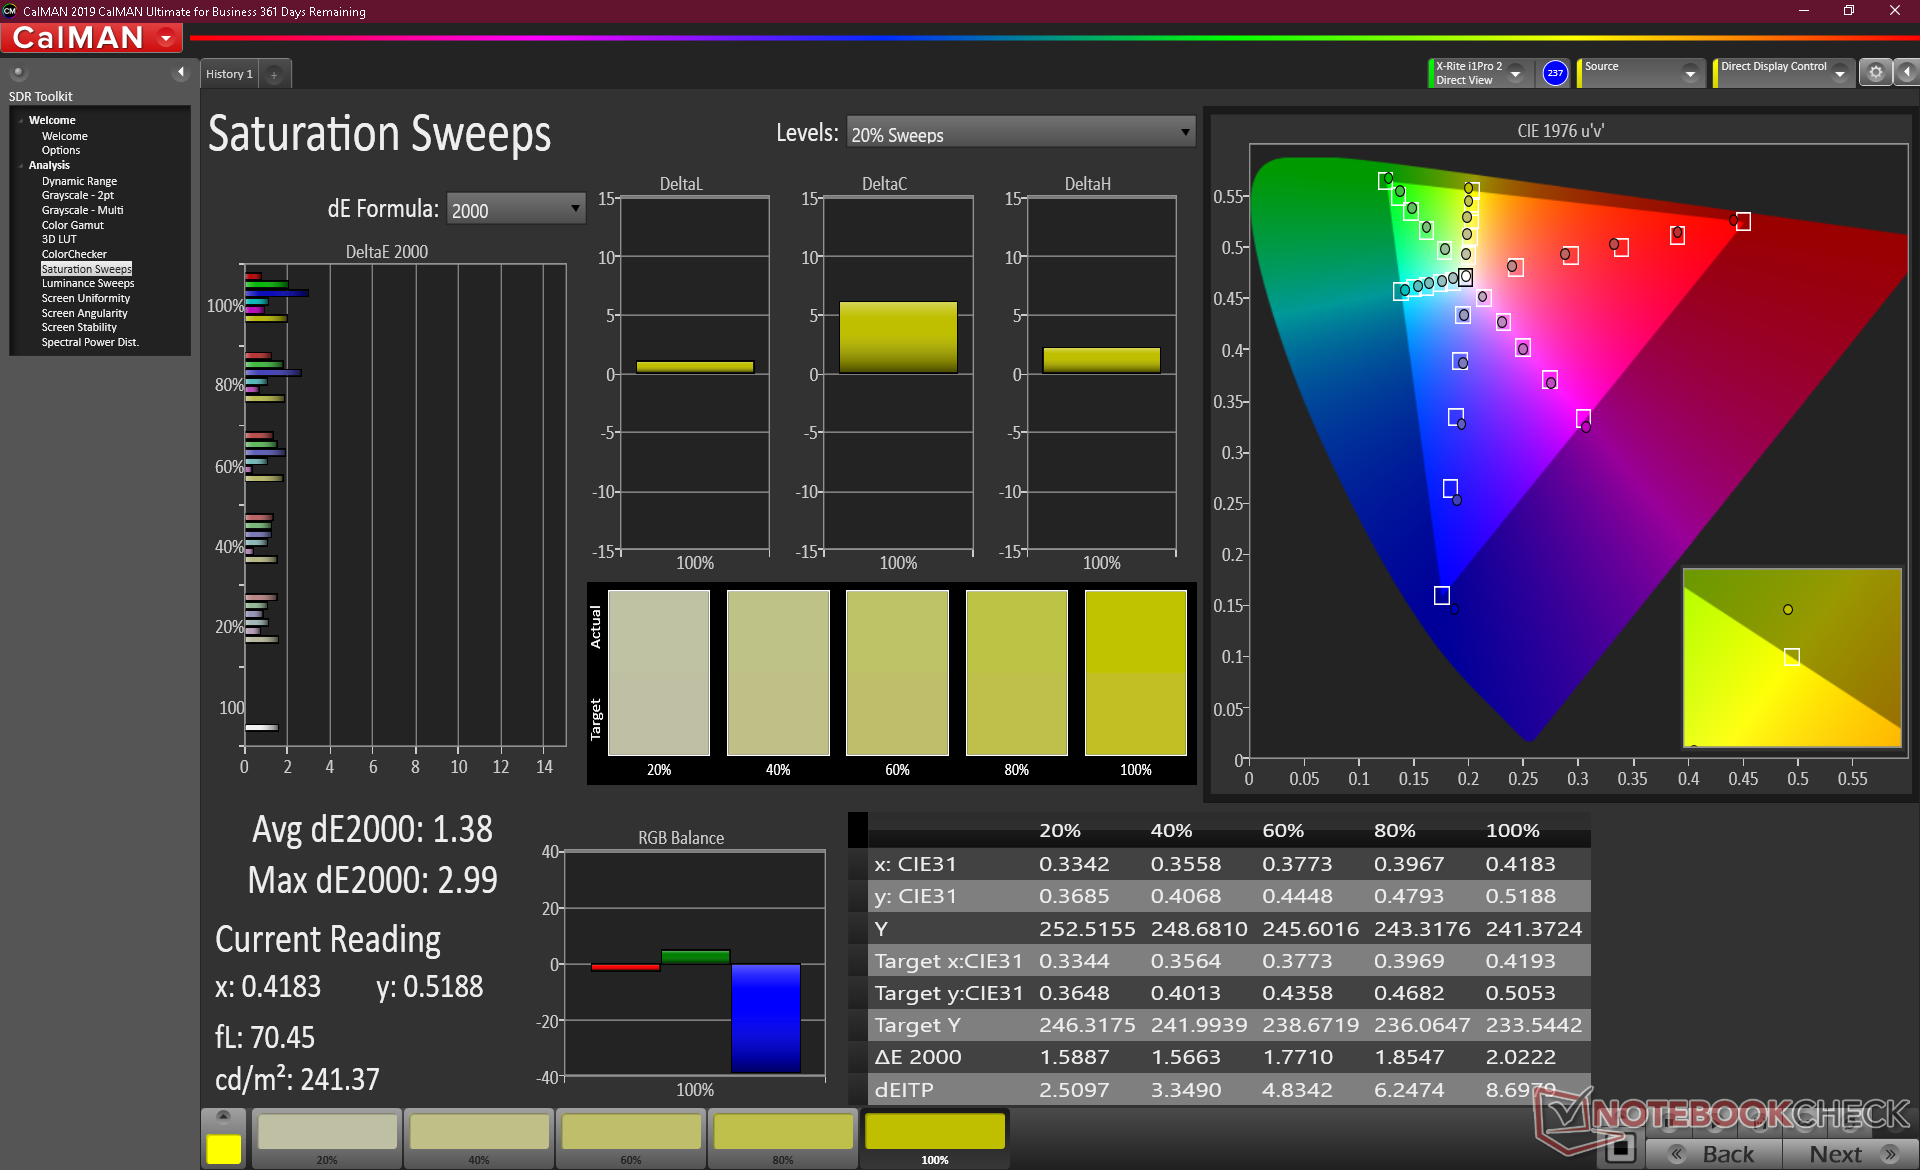Click the yellow color selector at bottom left
Viewport: 1920px width, 1170px height.
tap(223, 1148)
